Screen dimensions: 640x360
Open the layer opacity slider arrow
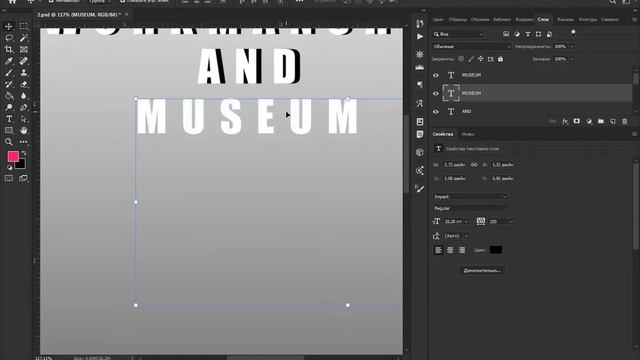pyautogui.click(x=571, y=47)
